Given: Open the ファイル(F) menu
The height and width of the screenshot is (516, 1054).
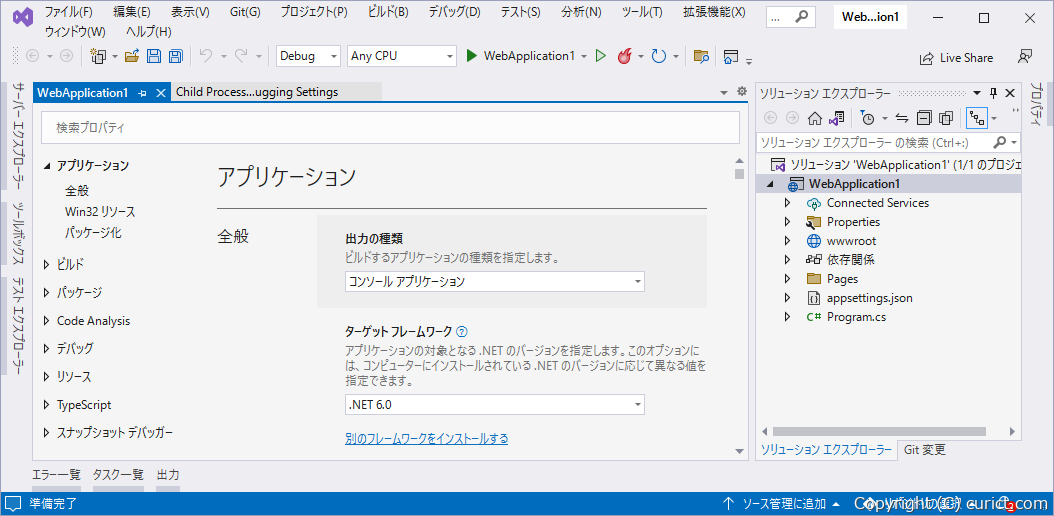Looking at the screenshot, I should 69,12.
